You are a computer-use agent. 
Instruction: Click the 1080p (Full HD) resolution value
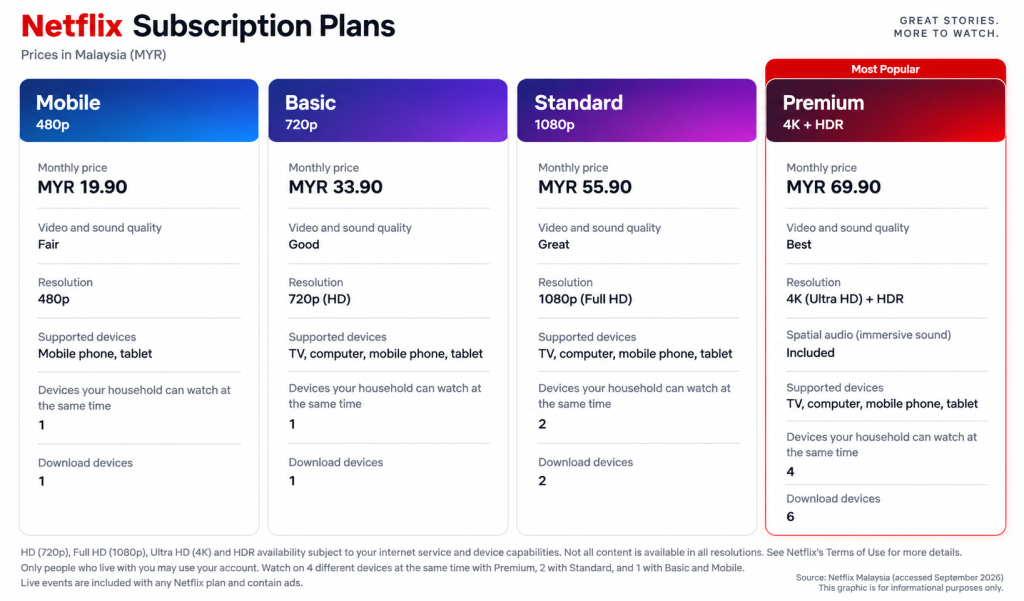click(585, 299)
